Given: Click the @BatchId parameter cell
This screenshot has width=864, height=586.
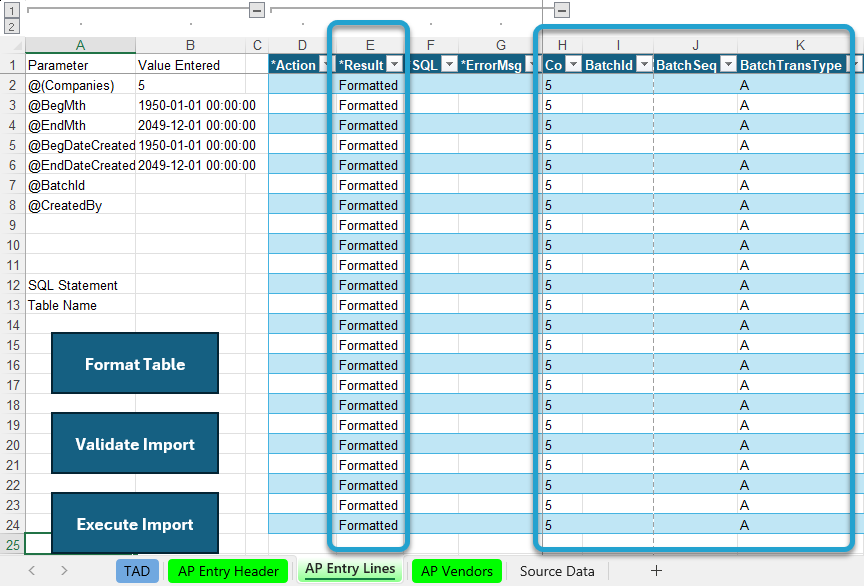Looking at the screenshot, I should click(x=80, y=185).
